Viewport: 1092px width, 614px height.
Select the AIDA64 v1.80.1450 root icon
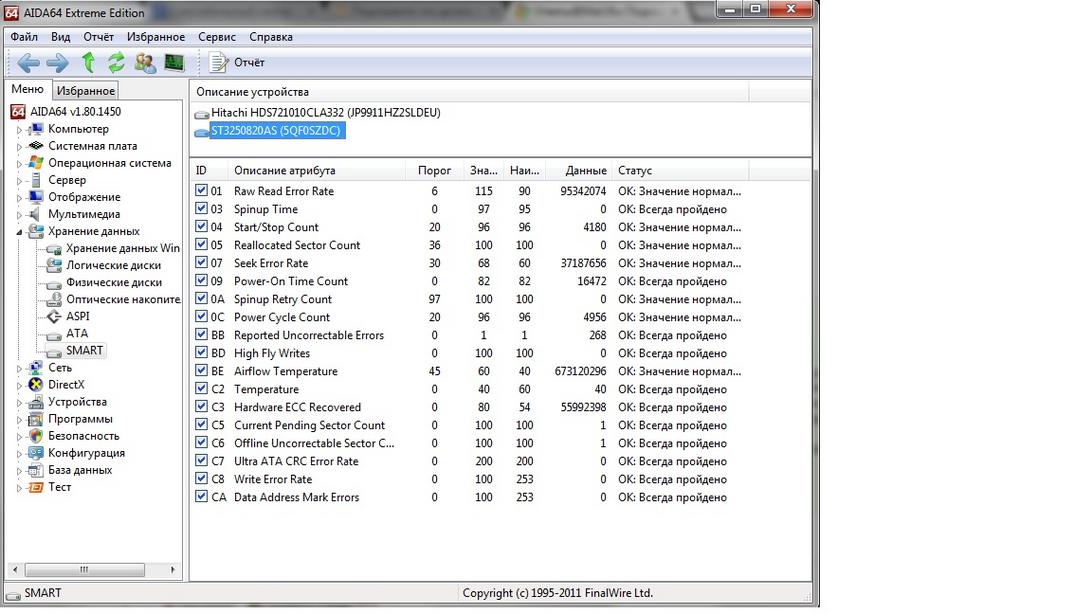(x=18, y=111)
